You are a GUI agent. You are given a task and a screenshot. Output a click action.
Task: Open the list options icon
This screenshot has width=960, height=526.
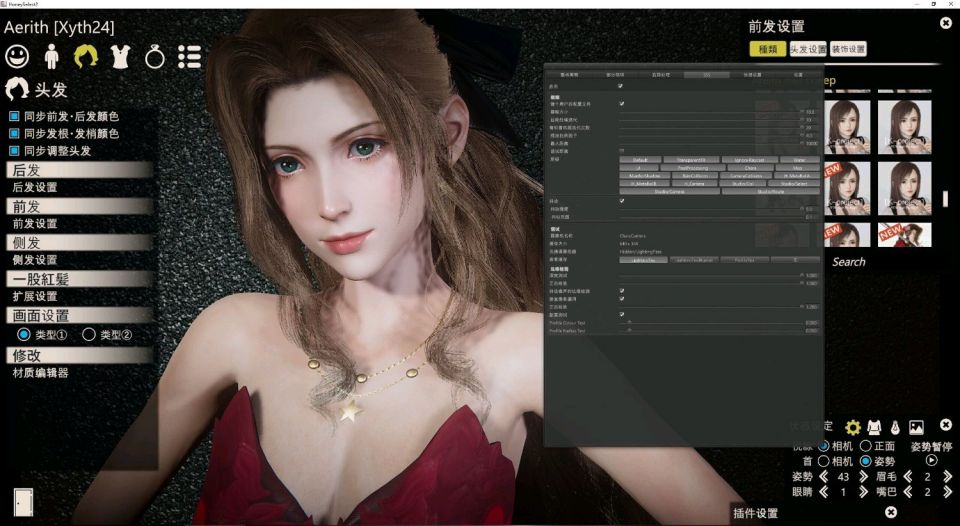coord(189,56)
